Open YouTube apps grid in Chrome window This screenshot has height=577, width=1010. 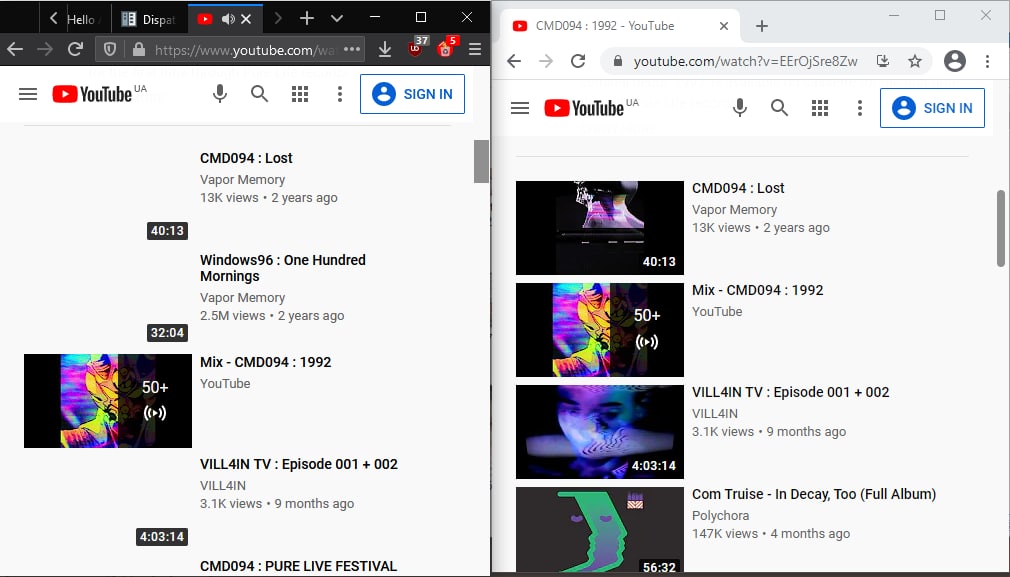820,108
